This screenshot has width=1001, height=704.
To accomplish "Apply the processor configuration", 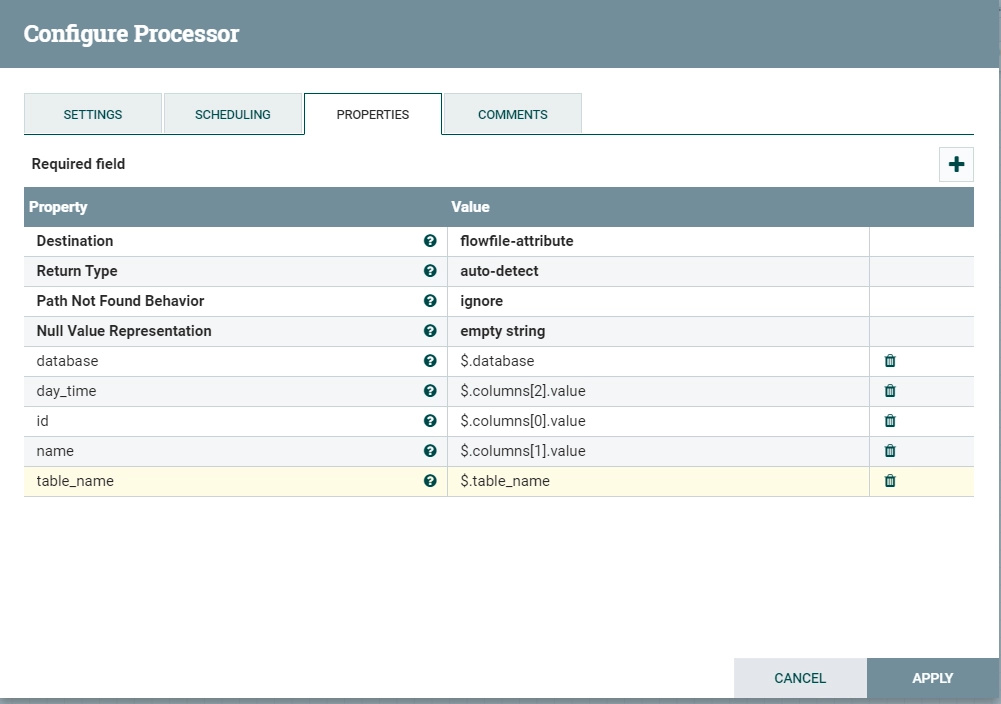I will click(x=932, y=678).
